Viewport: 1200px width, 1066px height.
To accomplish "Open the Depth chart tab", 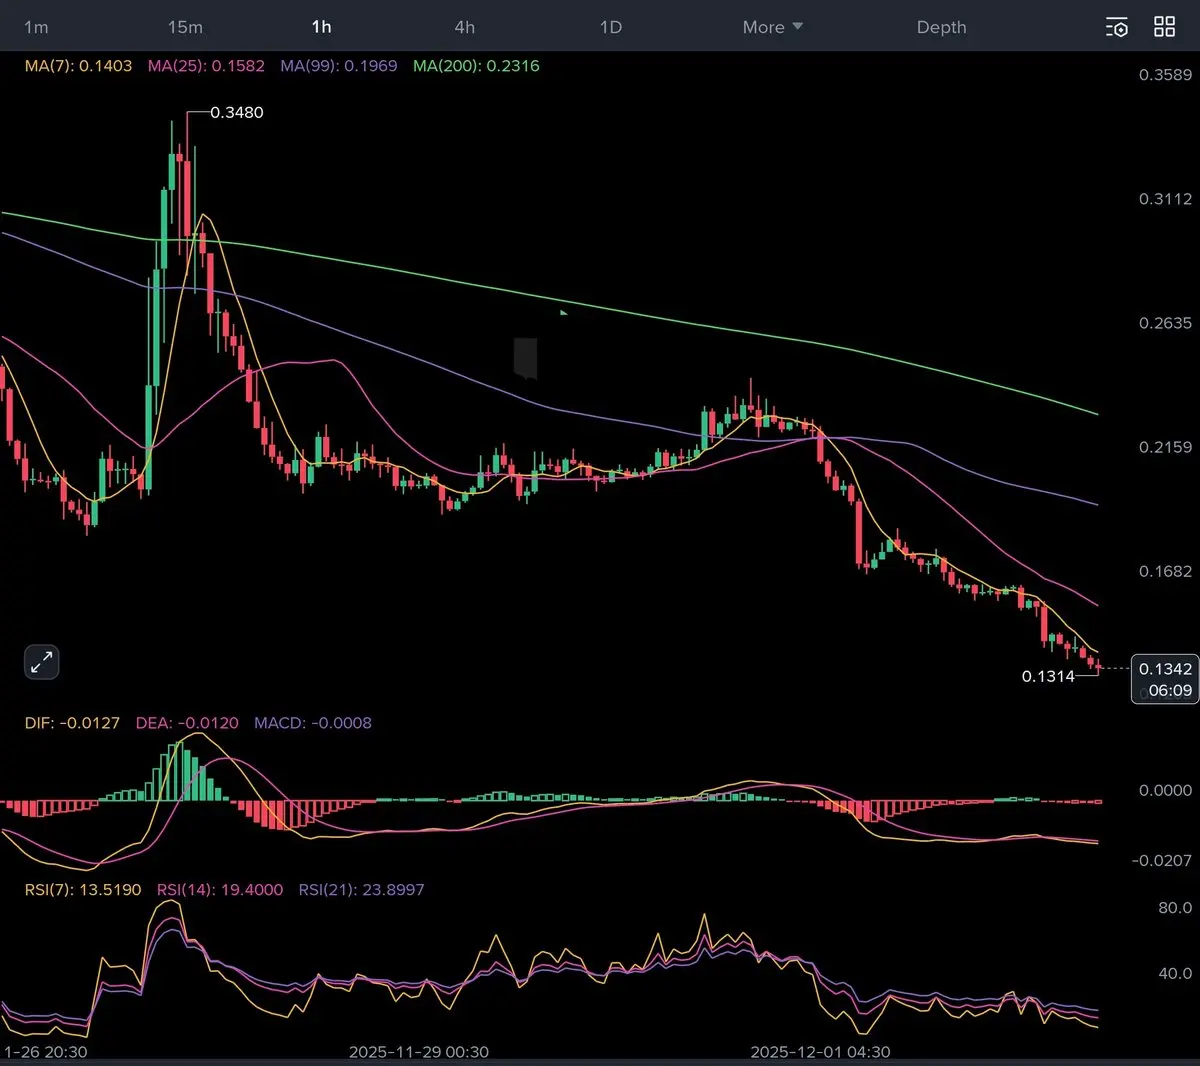I will click(x=942, y=27).
